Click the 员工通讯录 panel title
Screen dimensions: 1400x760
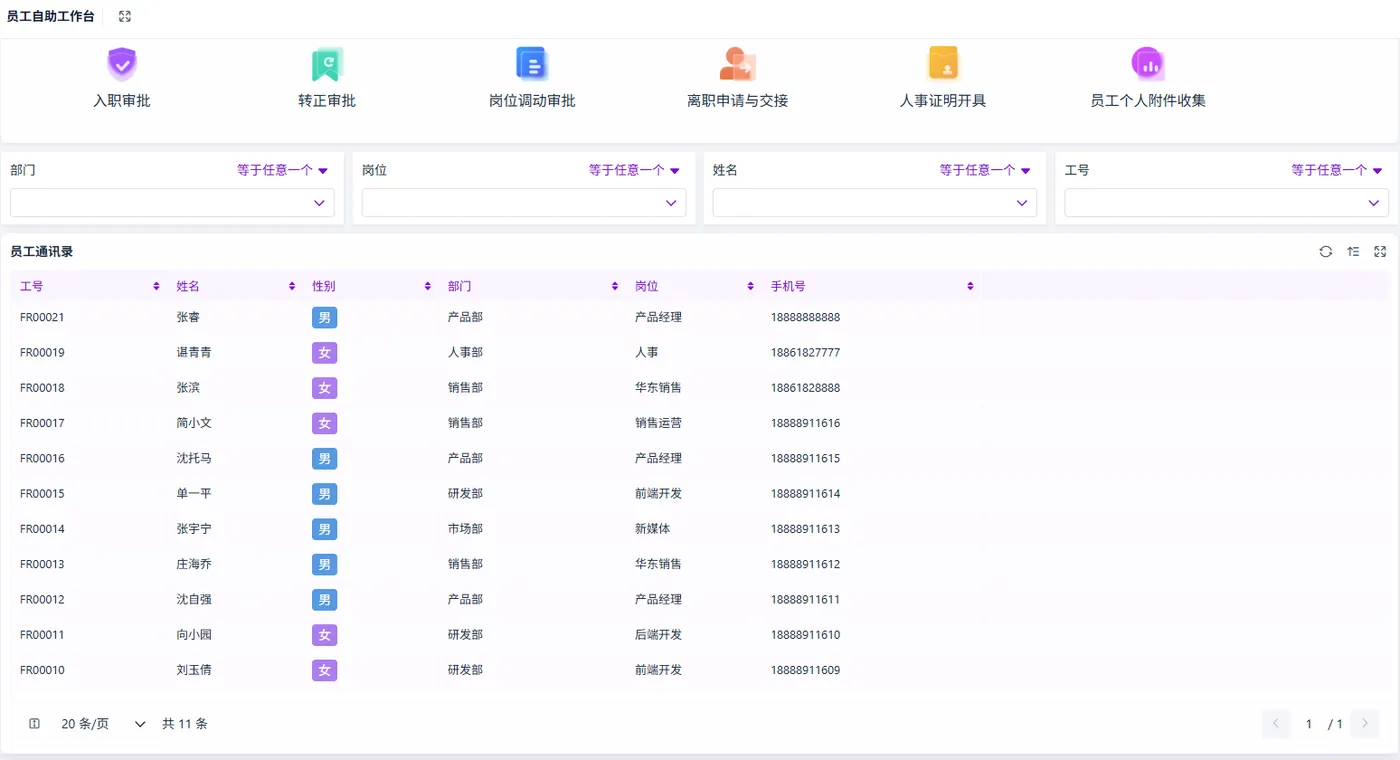[x=42, y=252]
